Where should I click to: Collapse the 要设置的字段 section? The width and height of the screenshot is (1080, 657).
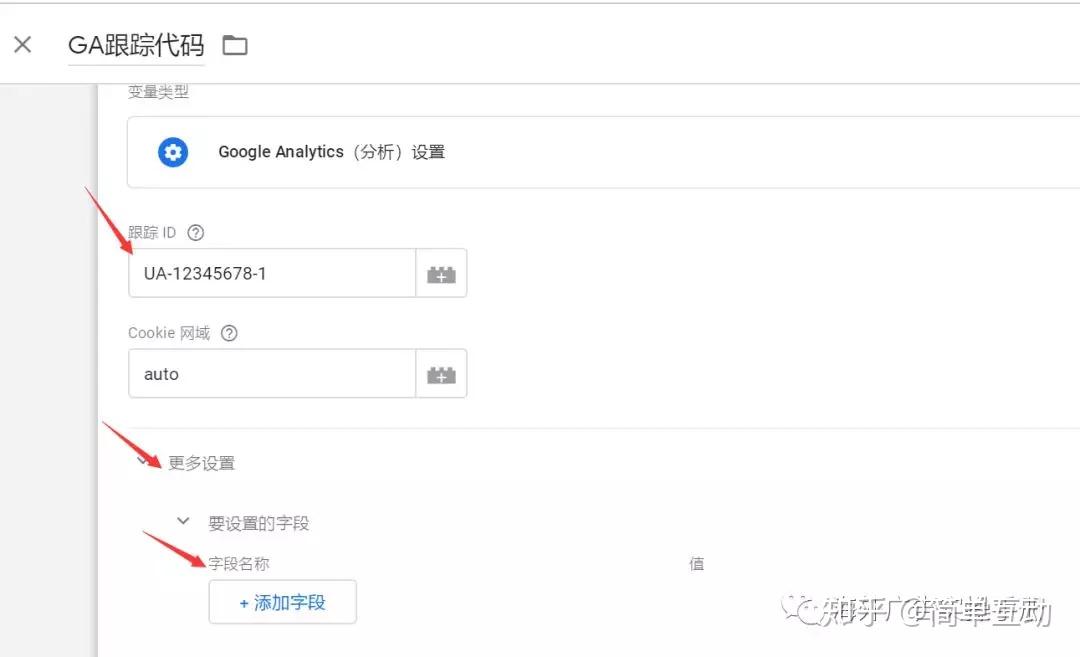(x=183, y=521)
